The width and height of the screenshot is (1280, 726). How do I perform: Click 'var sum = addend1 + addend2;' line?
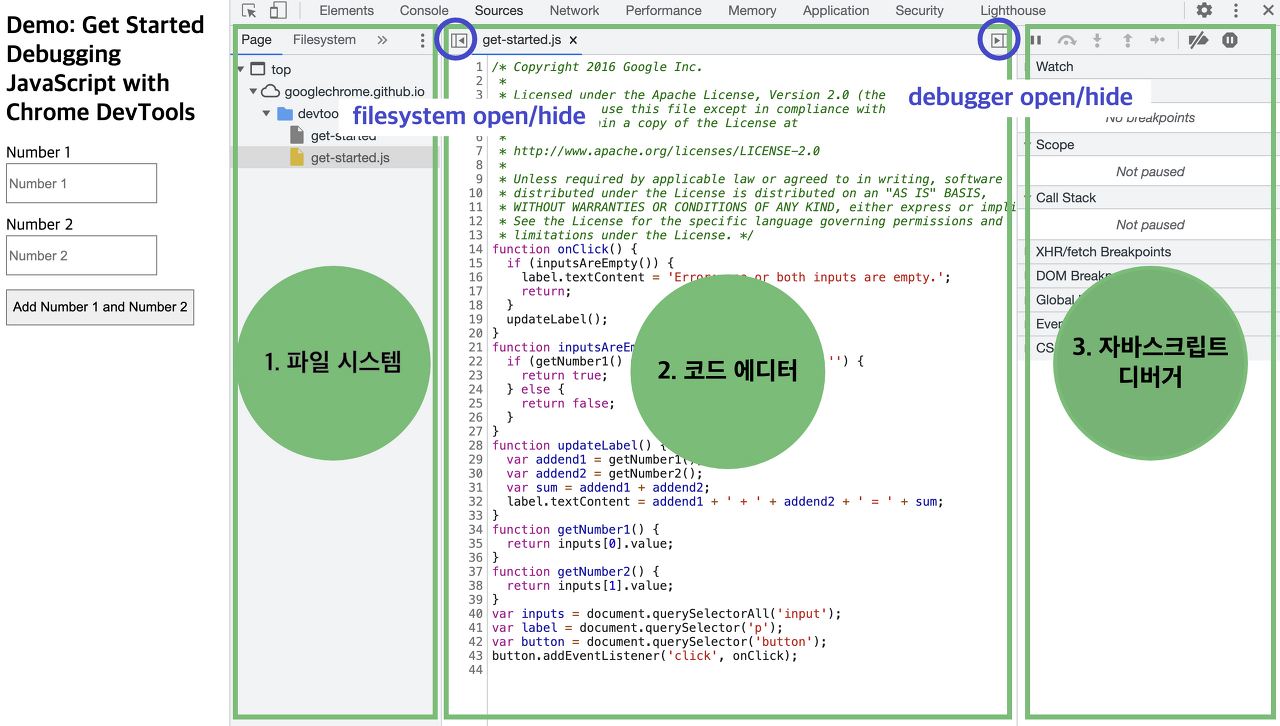(x=608, y=487)
